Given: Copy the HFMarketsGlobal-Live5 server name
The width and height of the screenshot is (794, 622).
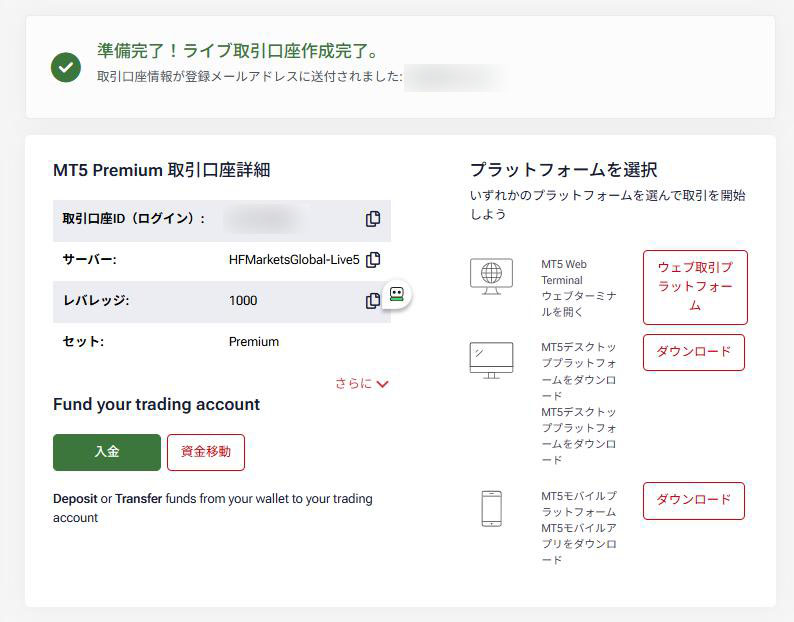Looking at the screenshot, I should tap(373, 260).
